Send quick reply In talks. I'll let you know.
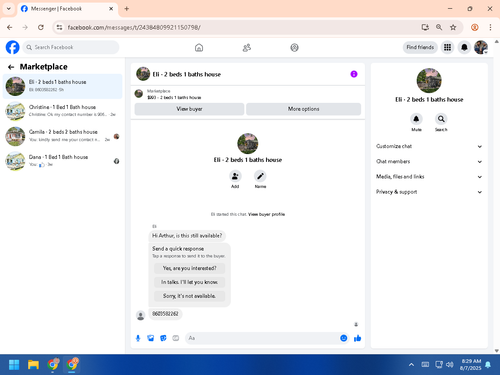This screenshot has height=375, width=500. [189, 282]
